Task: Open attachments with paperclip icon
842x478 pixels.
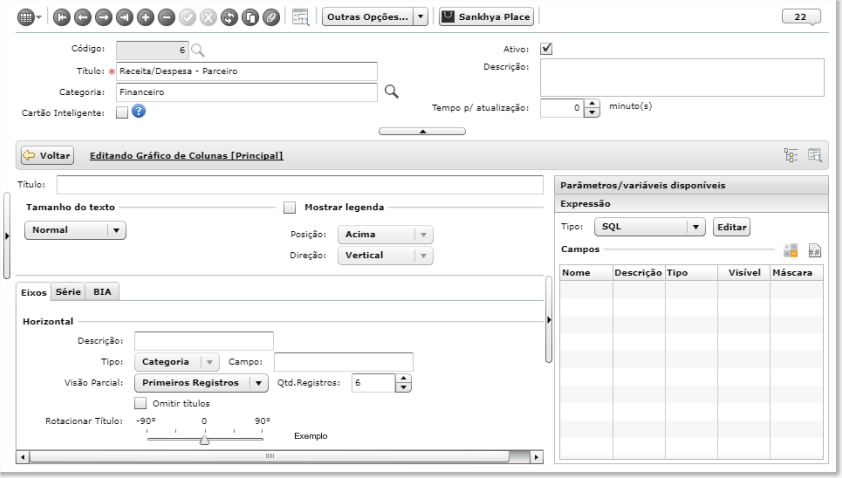Action: pyautogui.click(x=271, y=18)
